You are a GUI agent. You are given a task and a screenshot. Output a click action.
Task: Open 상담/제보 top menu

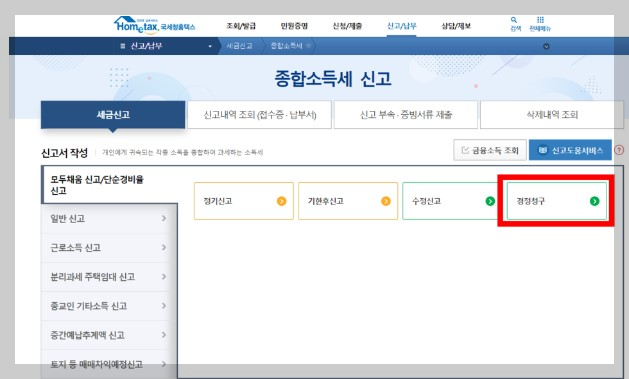click(x=456, y=26)
